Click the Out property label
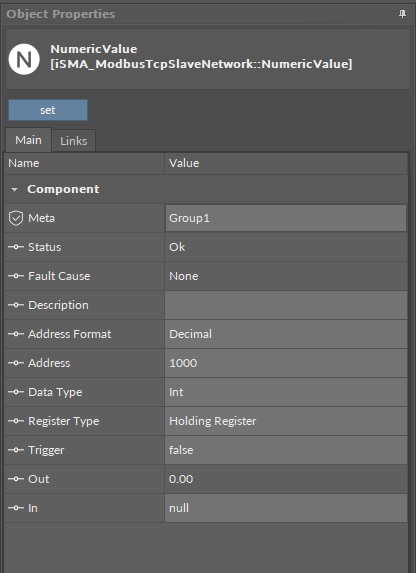The image size is (416, 573). (x=39, y=479)
